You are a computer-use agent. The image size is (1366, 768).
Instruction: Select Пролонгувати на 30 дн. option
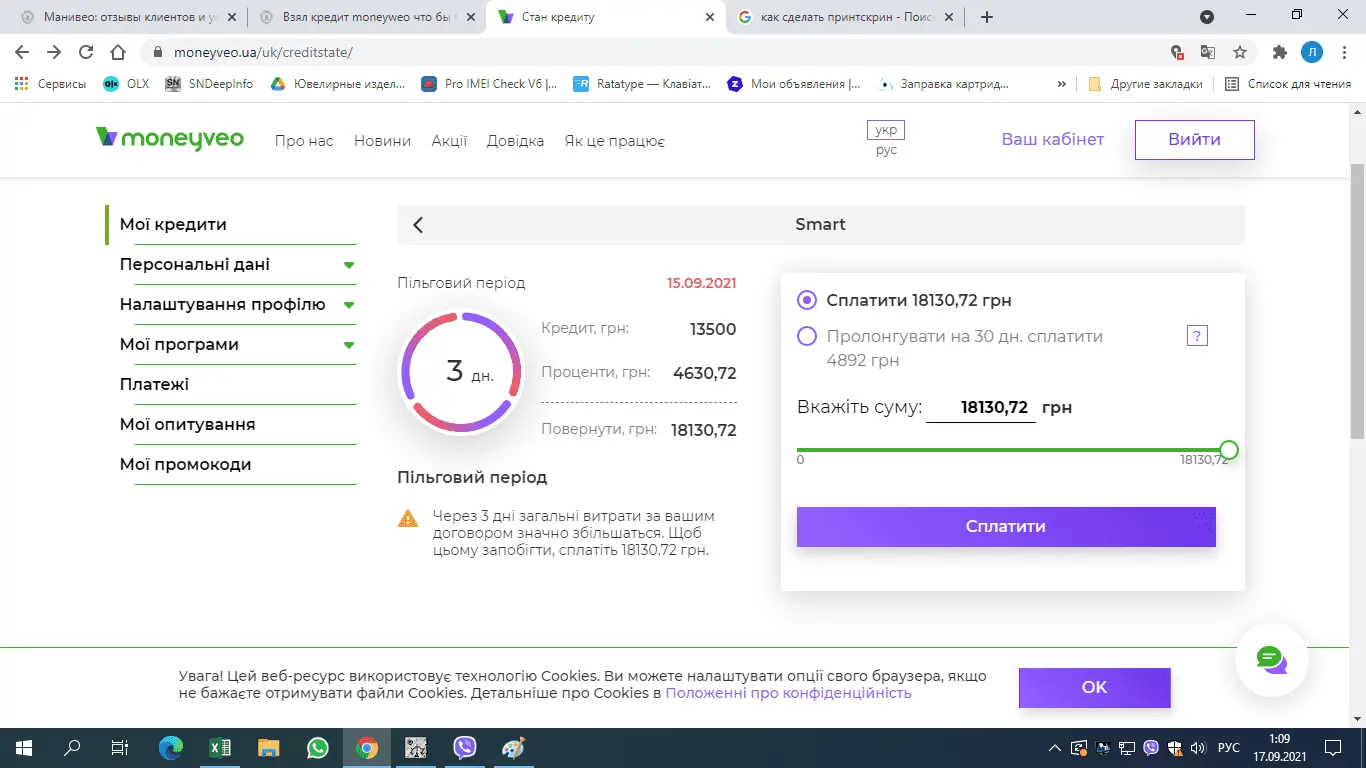click(807, 336)
